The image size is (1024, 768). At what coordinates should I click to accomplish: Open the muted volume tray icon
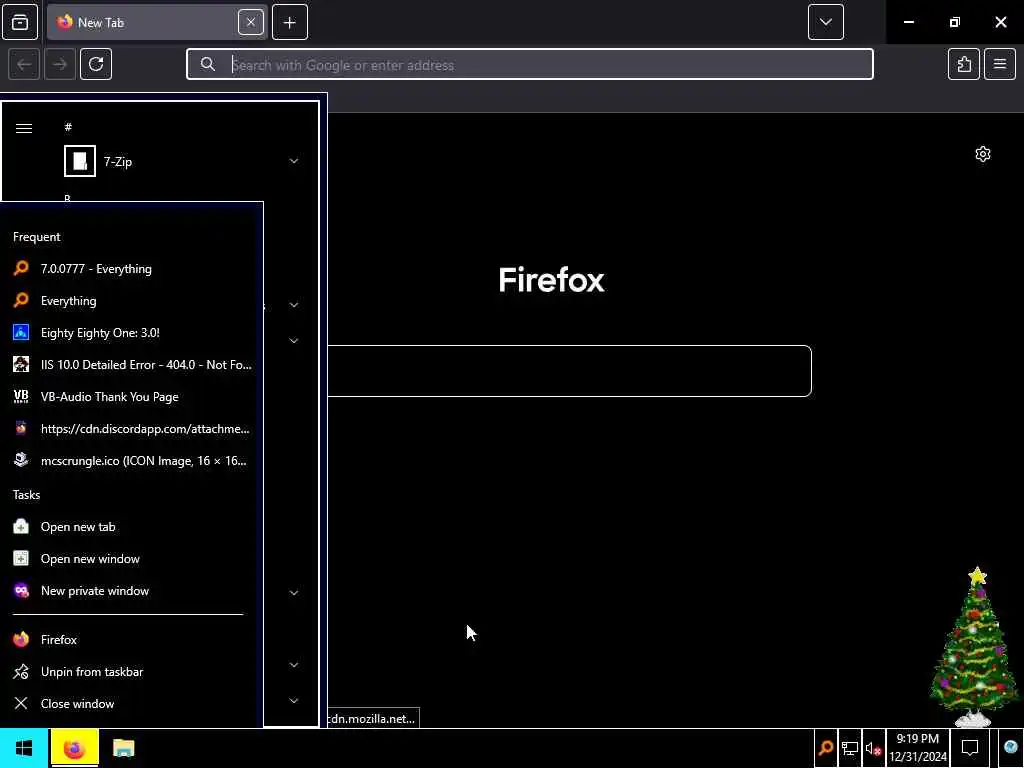click(x=873, y=748)
